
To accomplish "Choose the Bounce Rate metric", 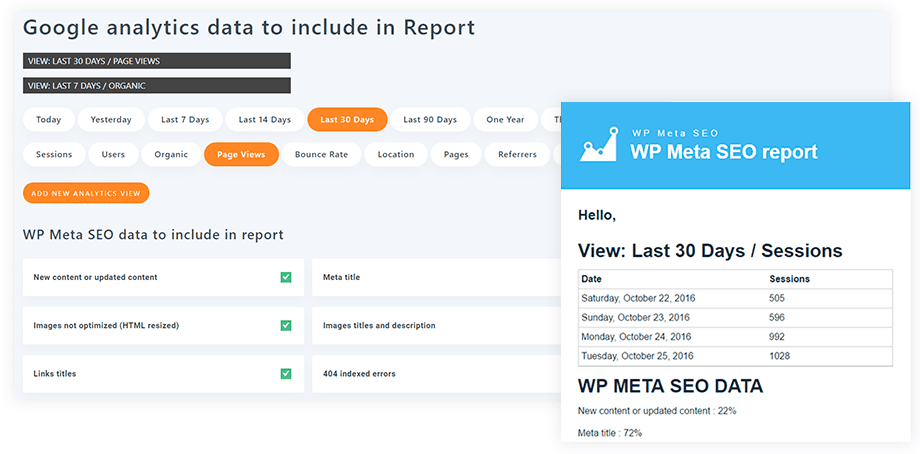I will 321,155.
